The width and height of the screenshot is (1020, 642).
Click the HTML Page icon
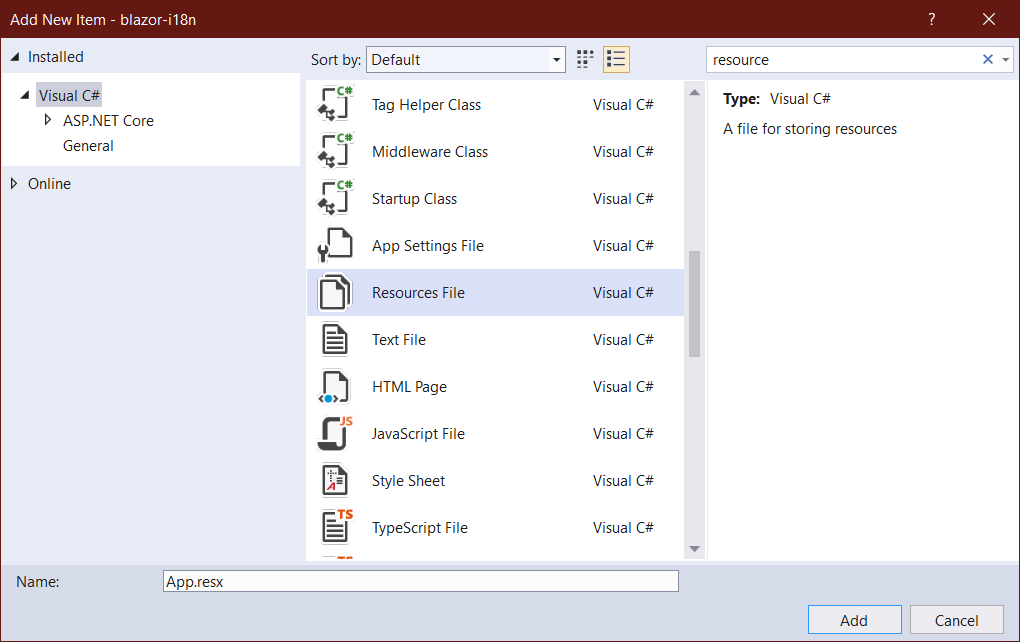click(335, 386)
